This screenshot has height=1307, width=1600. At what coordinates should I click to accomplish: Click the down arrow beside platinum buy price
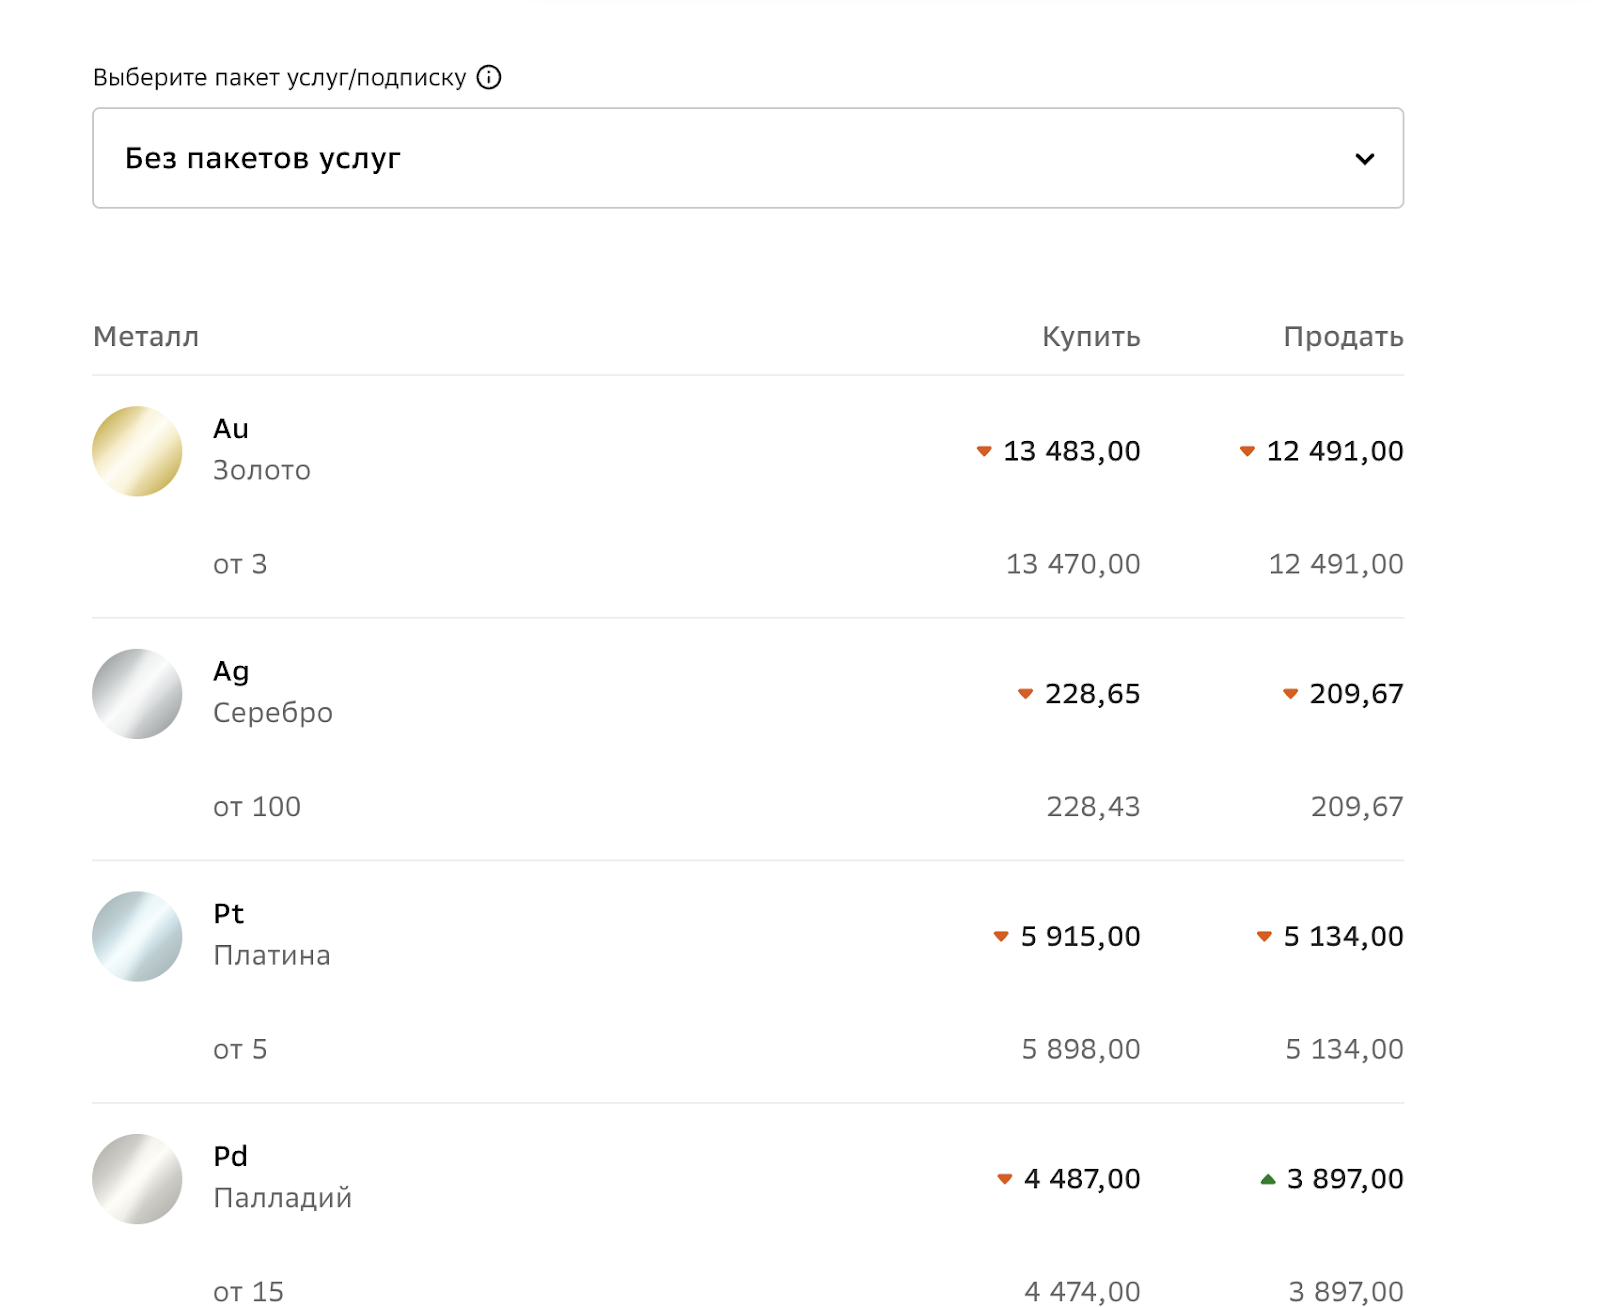pos(1001,937)
